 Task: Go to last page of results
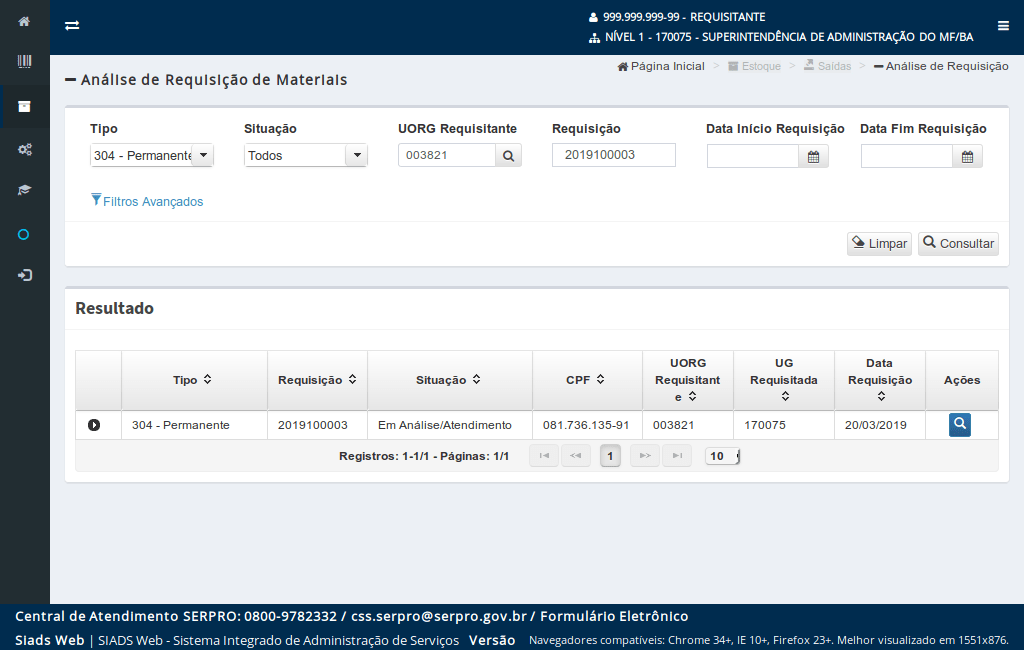pyautogui.click(x=677, y=456)
